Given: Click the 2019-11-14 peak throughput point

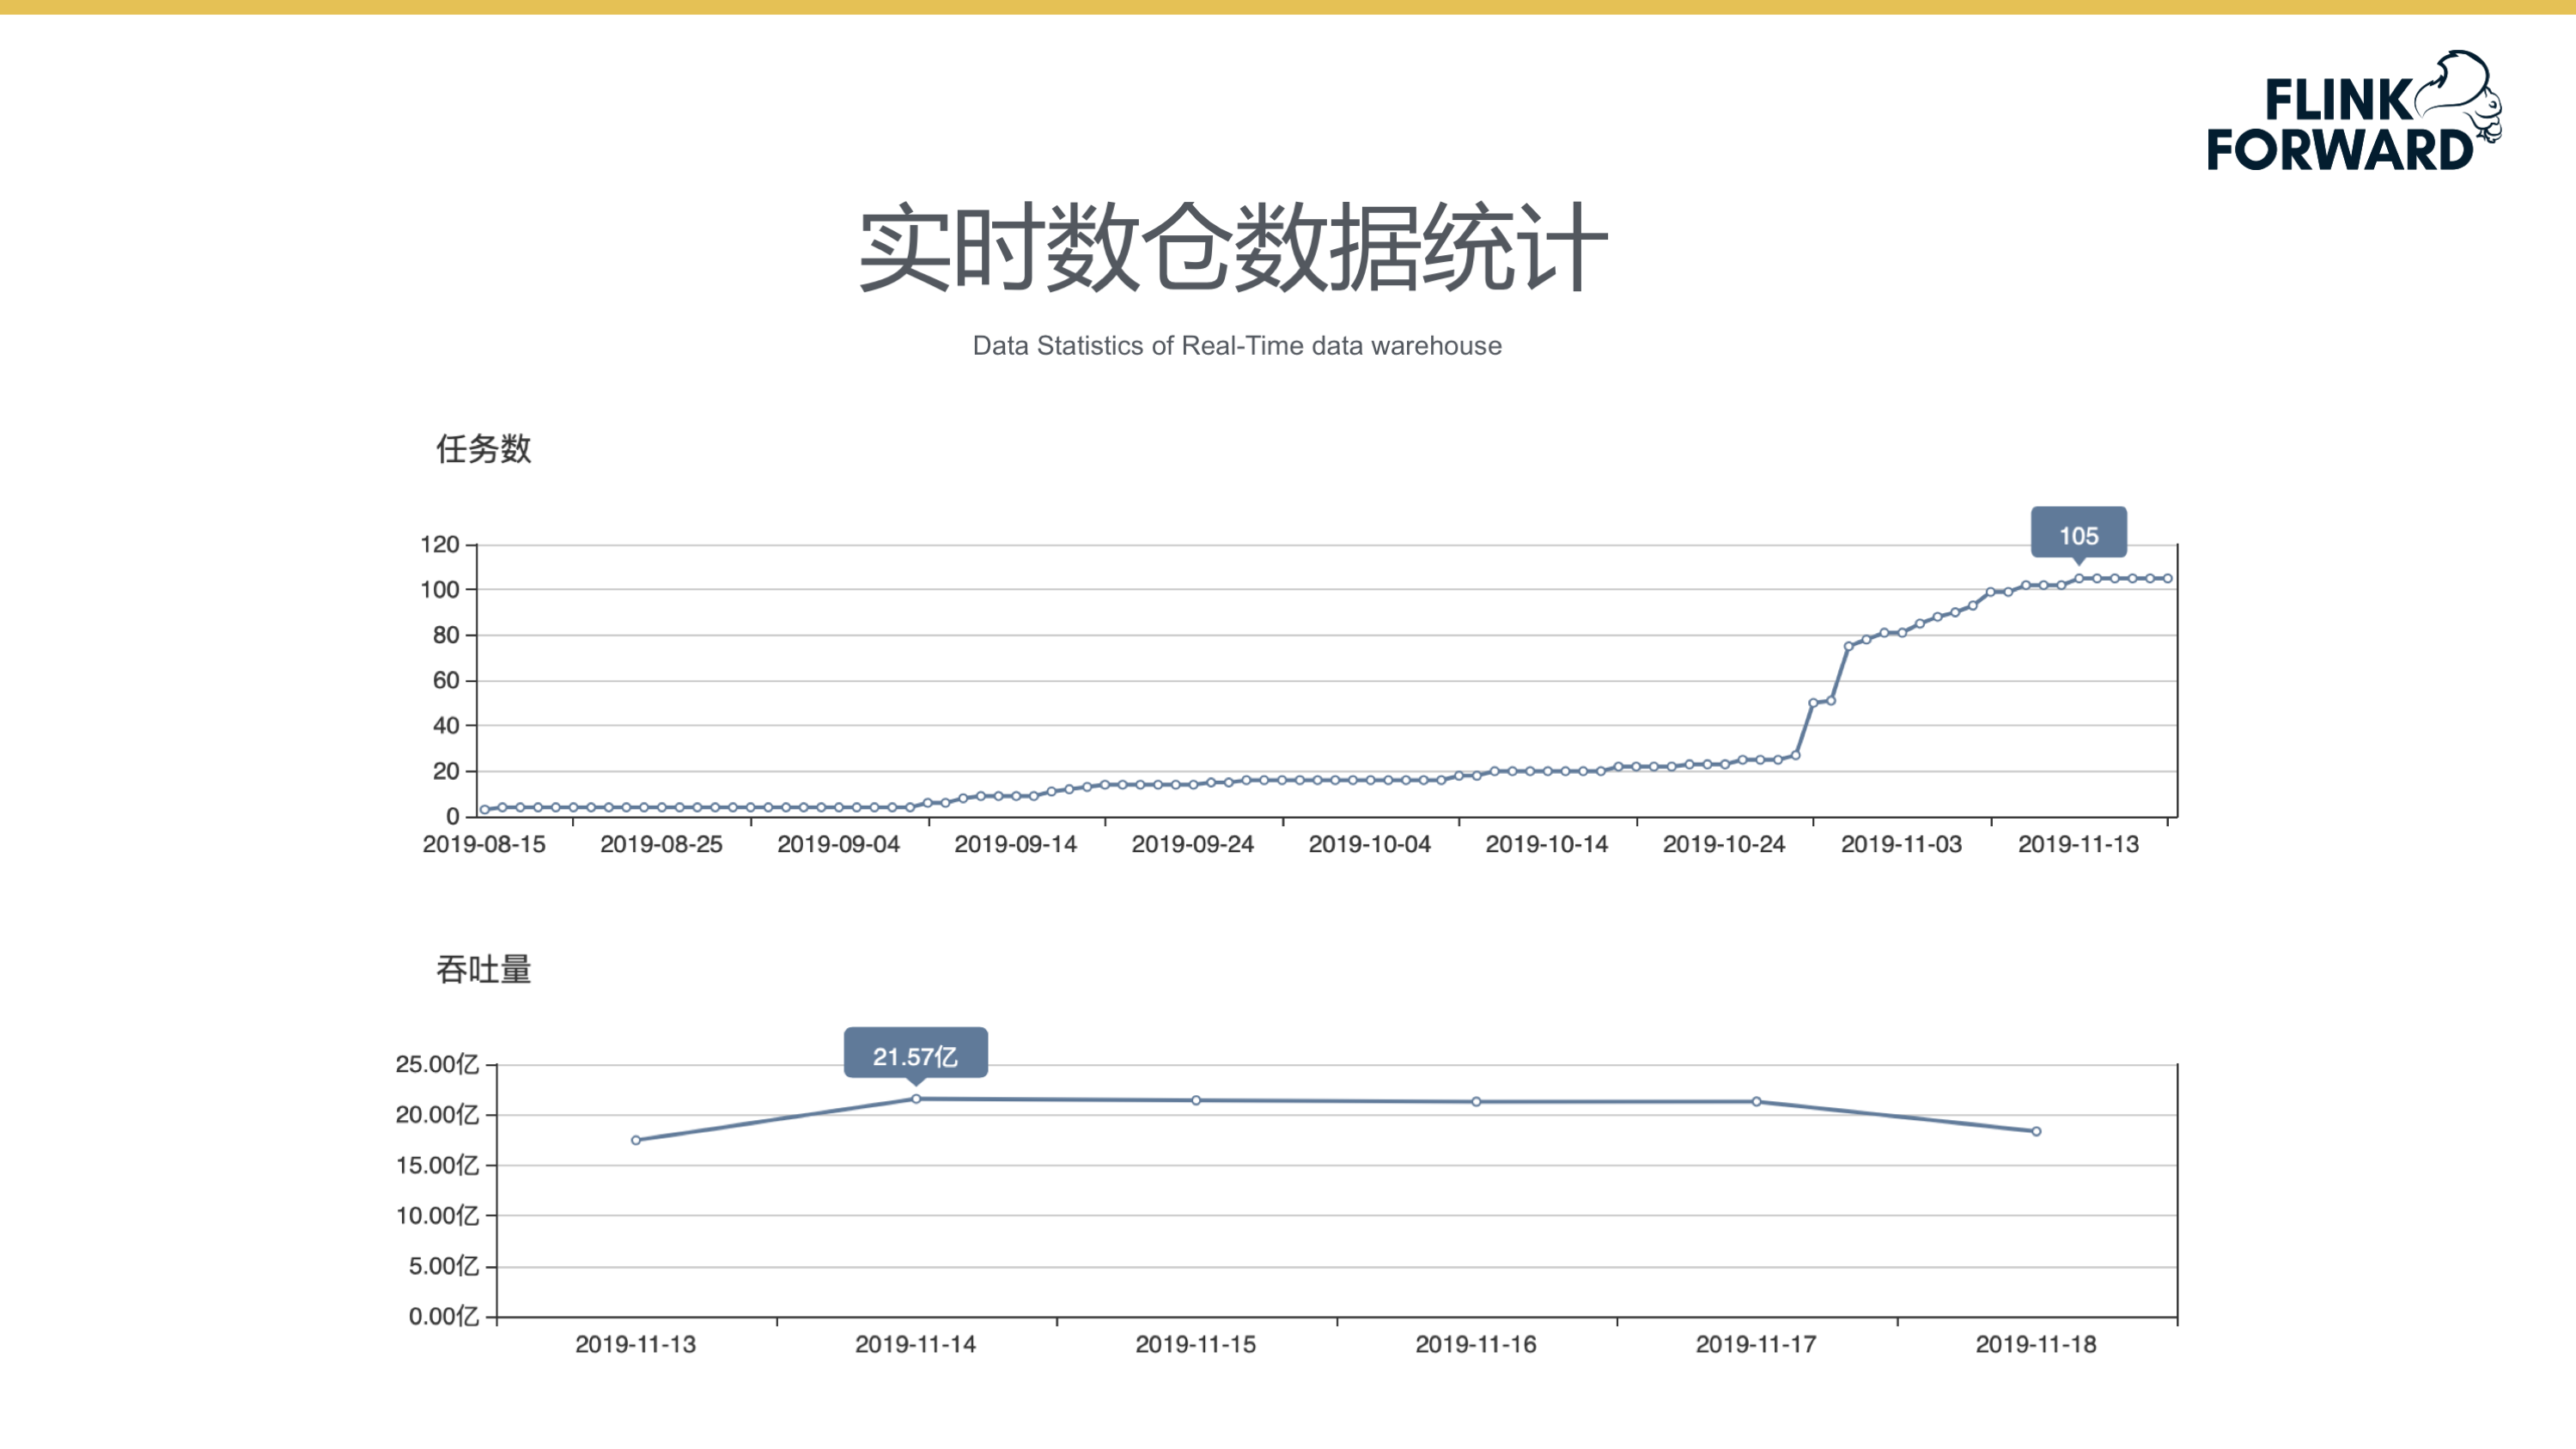Looking at the screenshot, I should click(916, 1099).
